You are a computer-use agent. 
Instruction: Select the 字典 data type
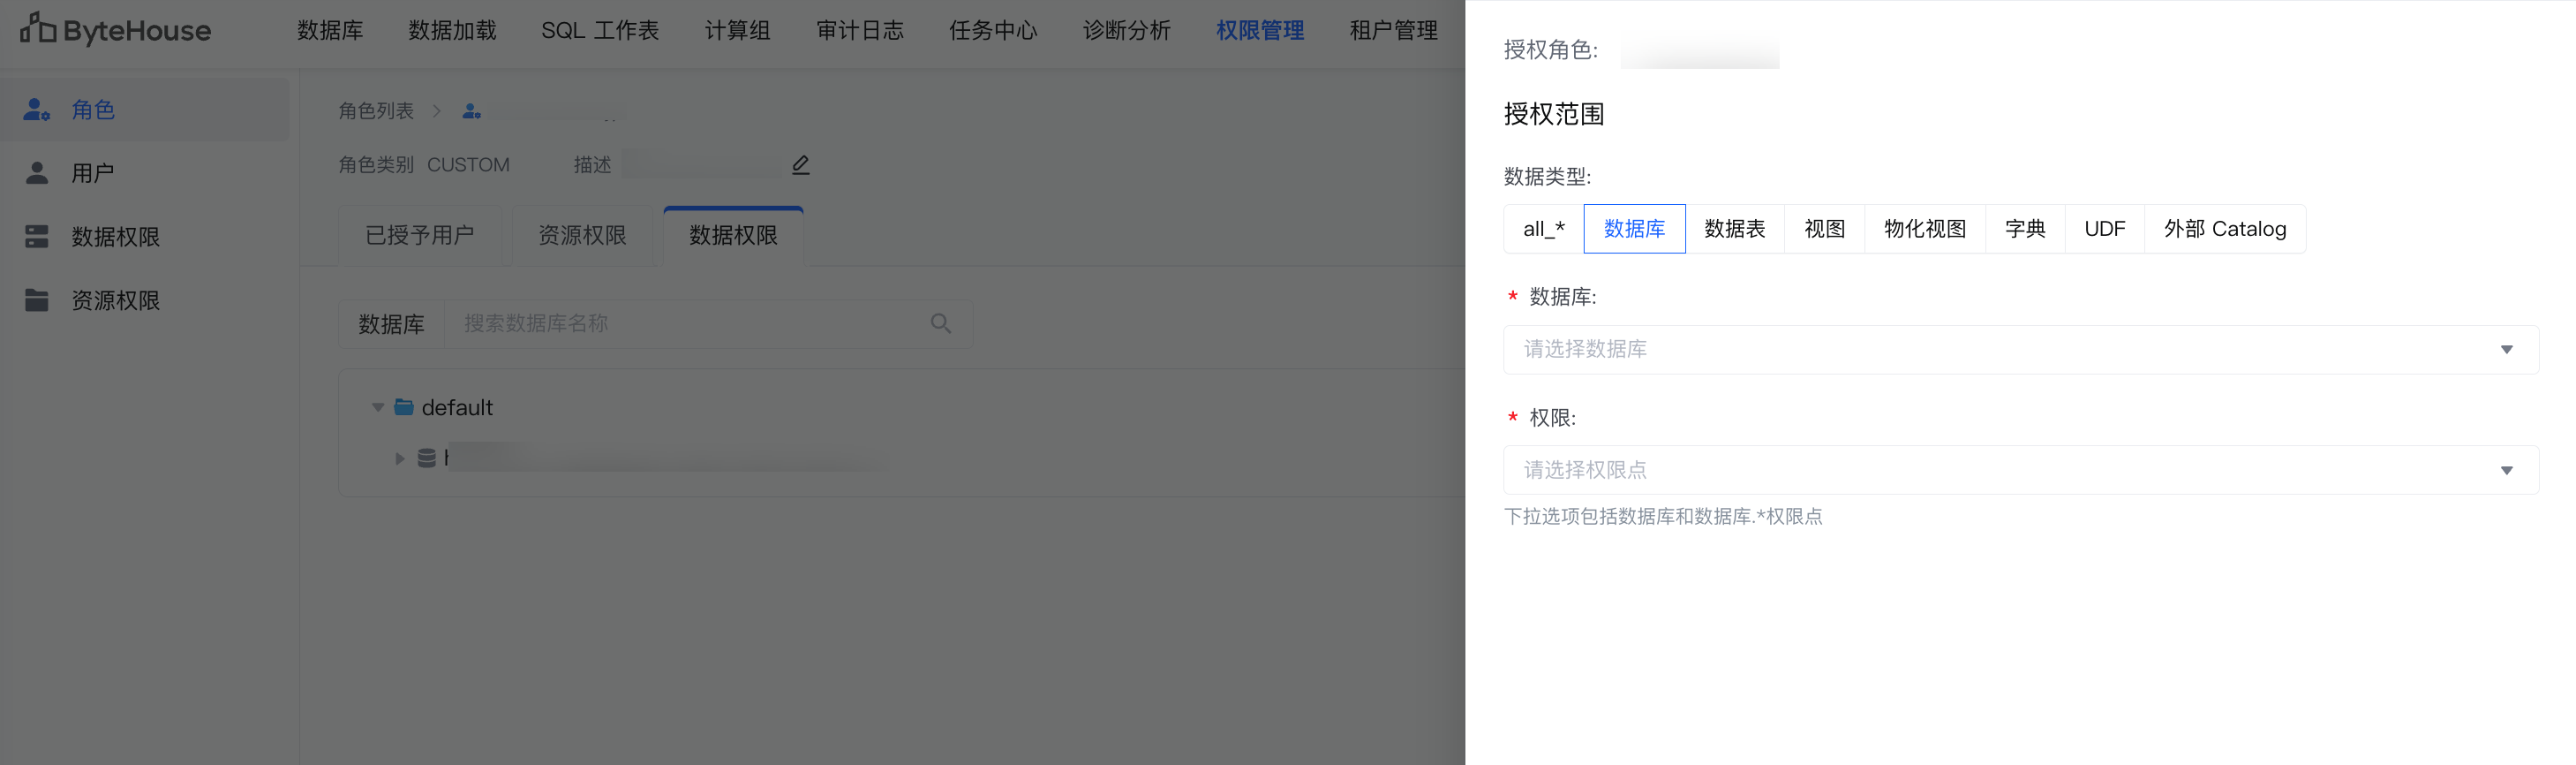tap(2025, 229)
